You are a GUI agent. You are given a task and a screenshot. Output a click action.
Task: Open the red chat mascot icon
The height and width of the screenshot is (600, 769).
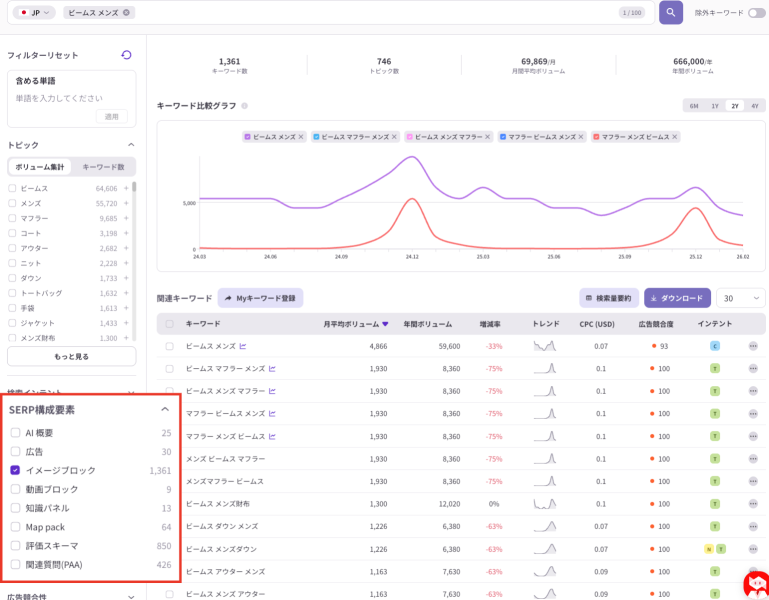757,585
